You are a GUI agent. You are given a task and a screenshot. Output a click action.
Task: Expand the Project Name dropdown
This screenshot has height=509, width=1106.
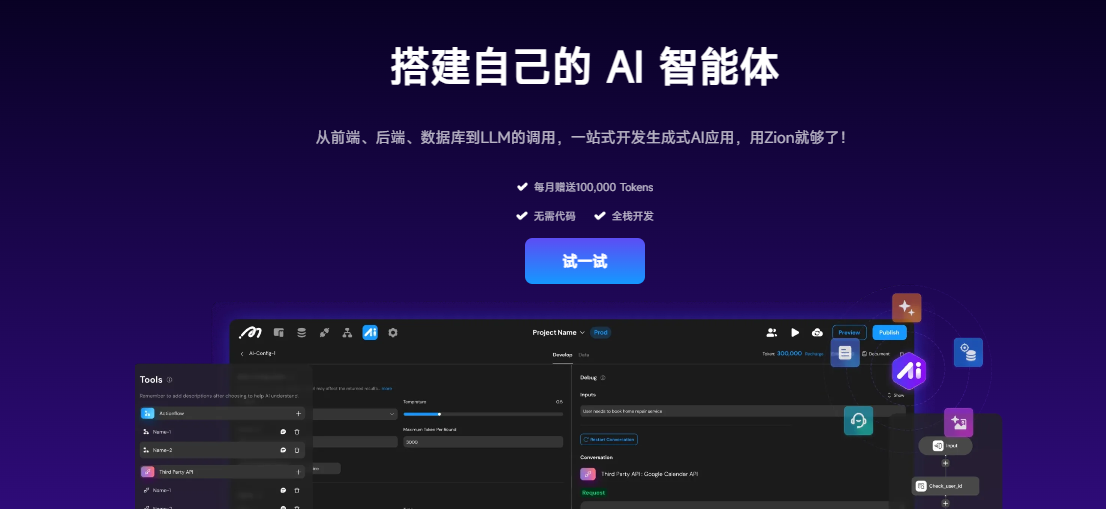[x=559, y=333]
